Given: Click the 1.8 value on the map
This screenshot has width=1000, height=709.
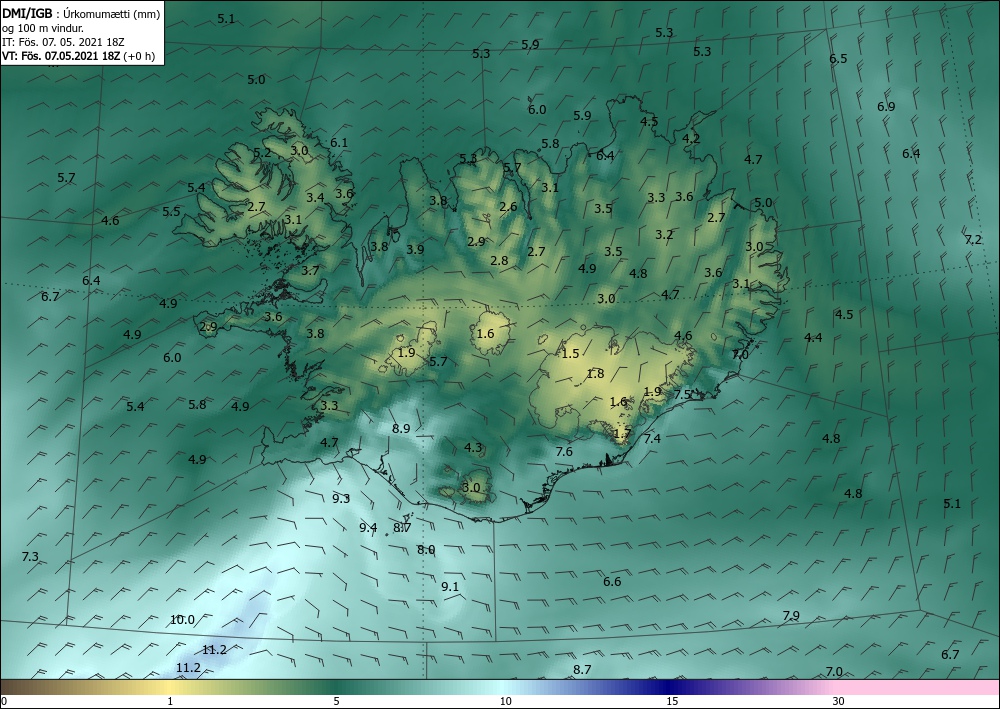Looking at the screenshot, I should (595, 374).
